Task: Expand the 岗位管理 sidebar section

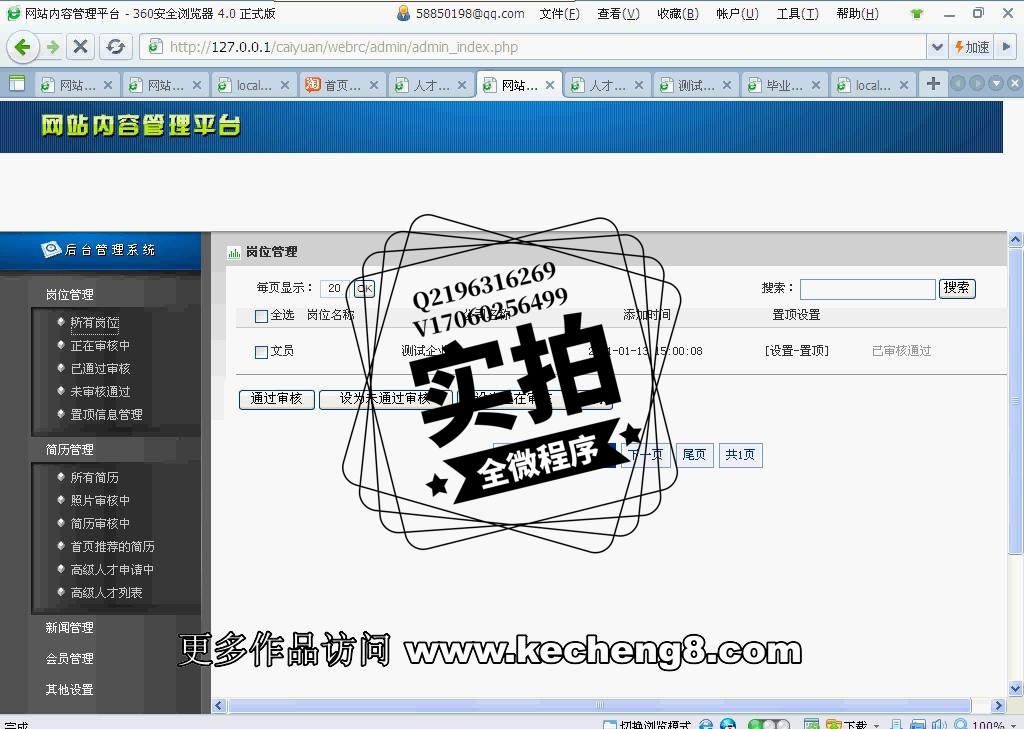Action: pyautogui.click(x=69, y=295)
